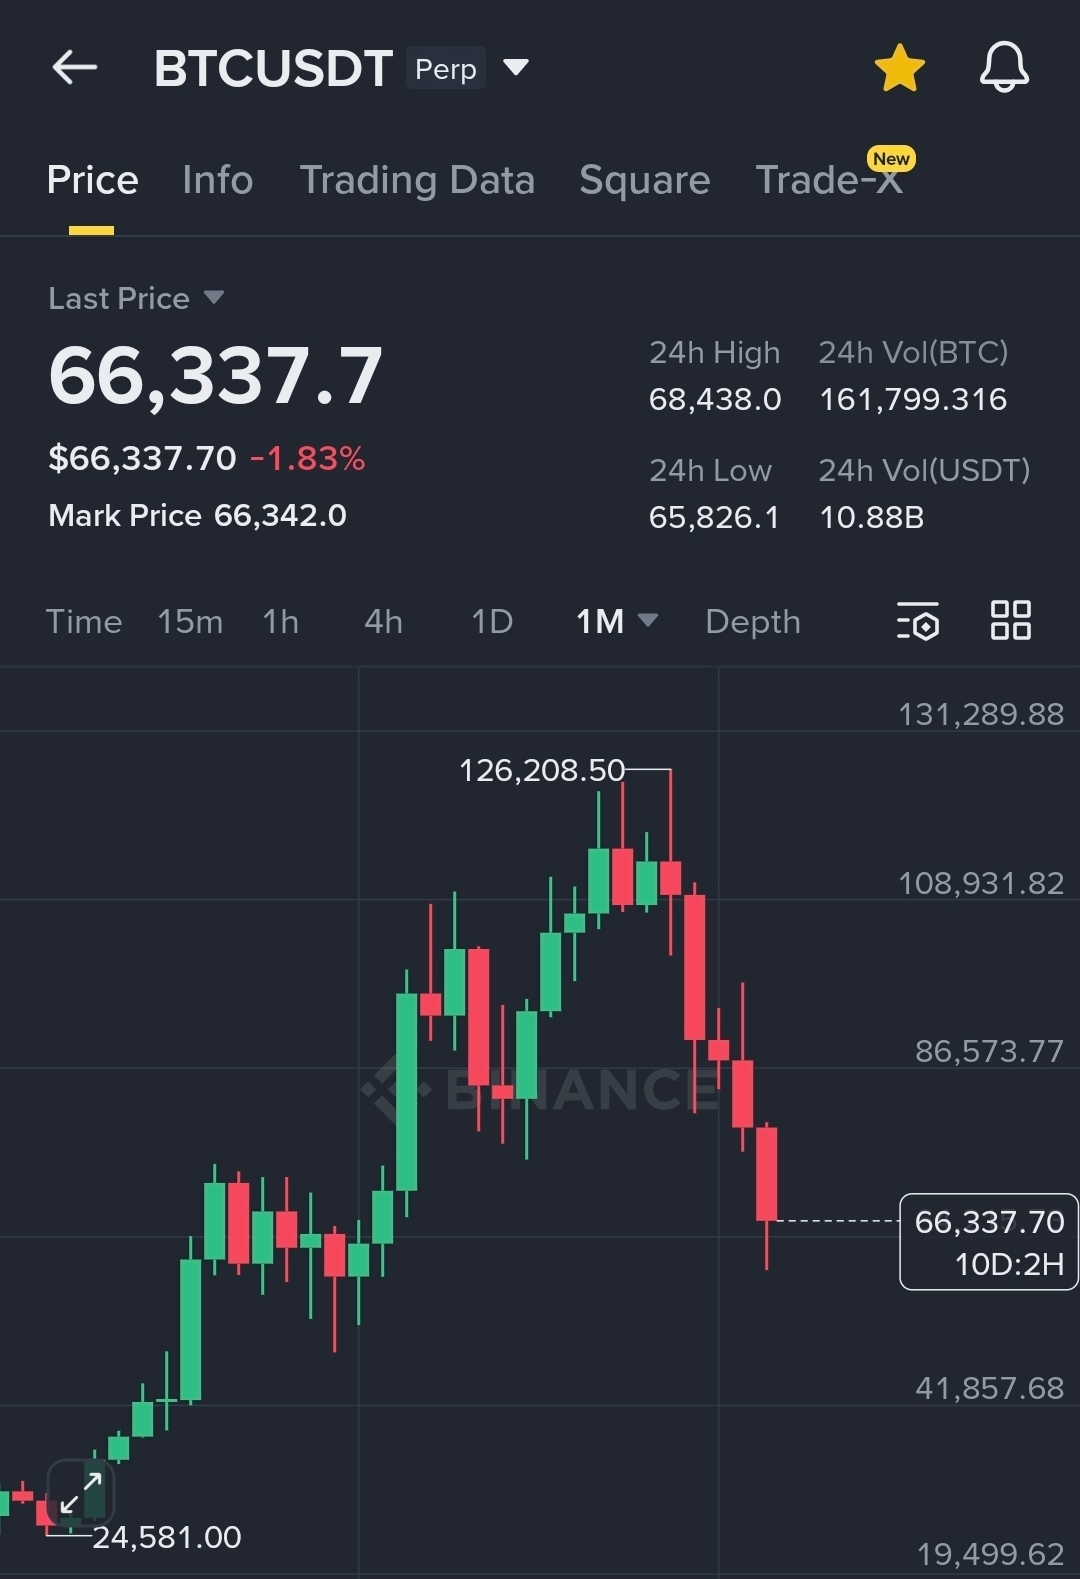
Task: Tap the back arrow icon
Action: [75, 68]
